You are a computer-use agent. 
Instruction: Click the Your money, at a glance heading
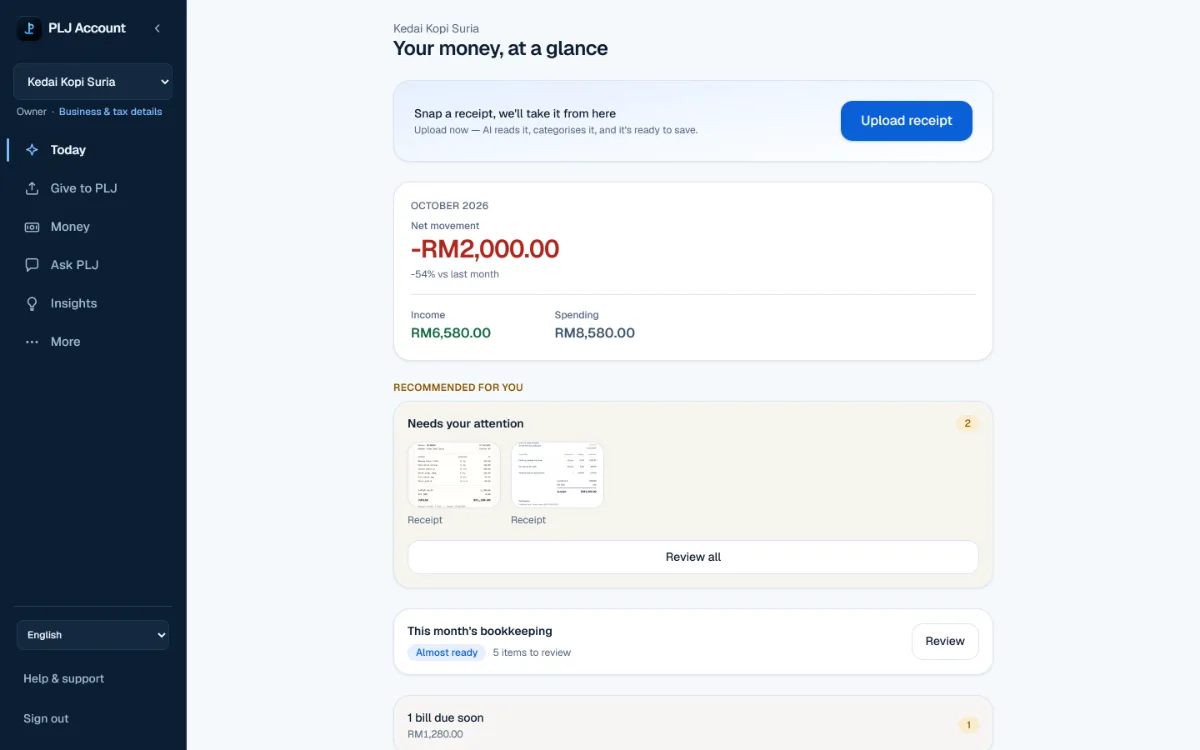tap(500, 48)
